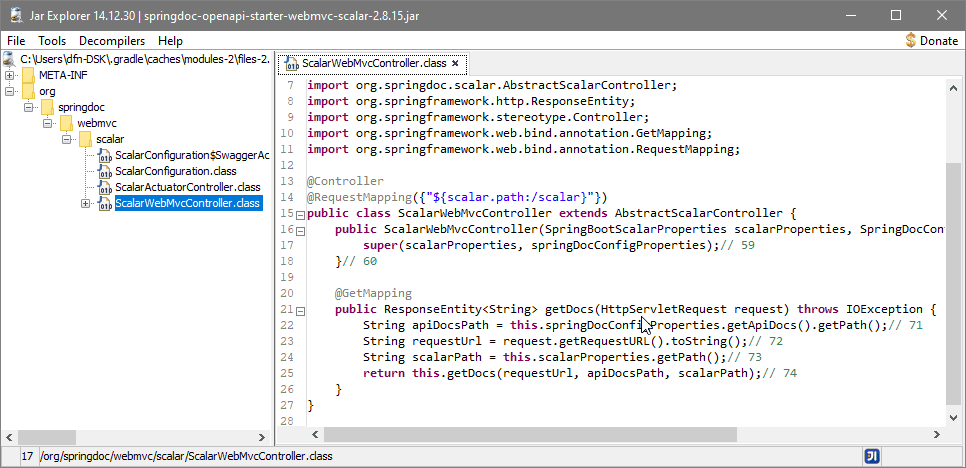This screenshot has height=468, width=966.
Task: Select ScalarConfiguration$SwaggerAc class entry
Action: tap(192, 156)
